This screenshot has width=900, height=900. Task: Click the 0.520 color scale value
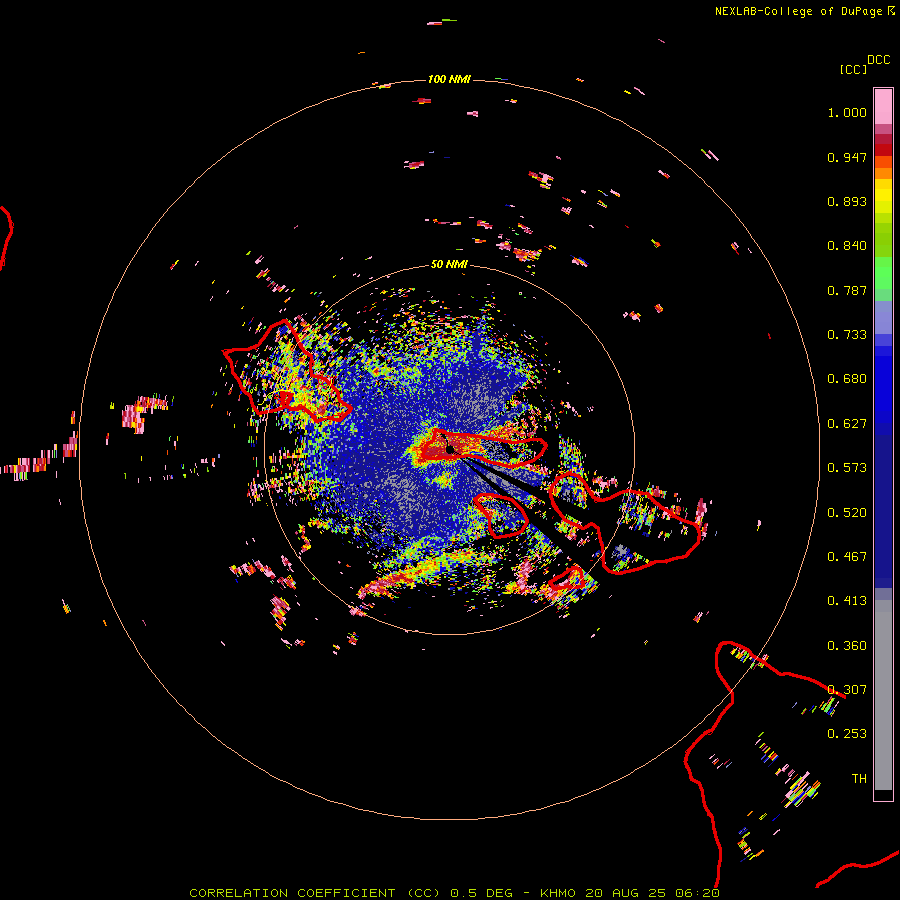tap(847, 513)
